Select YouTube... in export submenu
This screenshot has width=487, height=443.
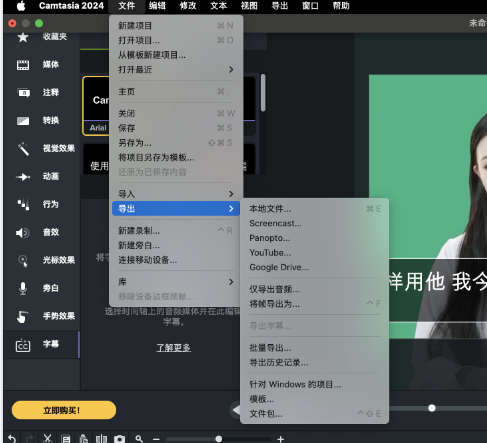pos(314,253)
